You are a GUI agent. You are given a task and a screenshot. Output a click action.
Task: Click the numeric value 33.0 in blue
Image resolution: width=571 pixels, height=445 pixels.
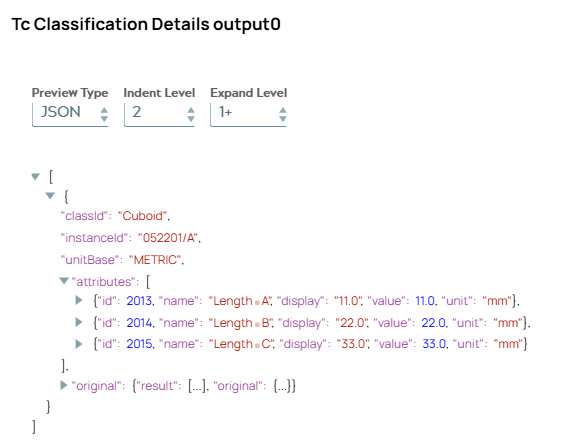pos(434,344)
